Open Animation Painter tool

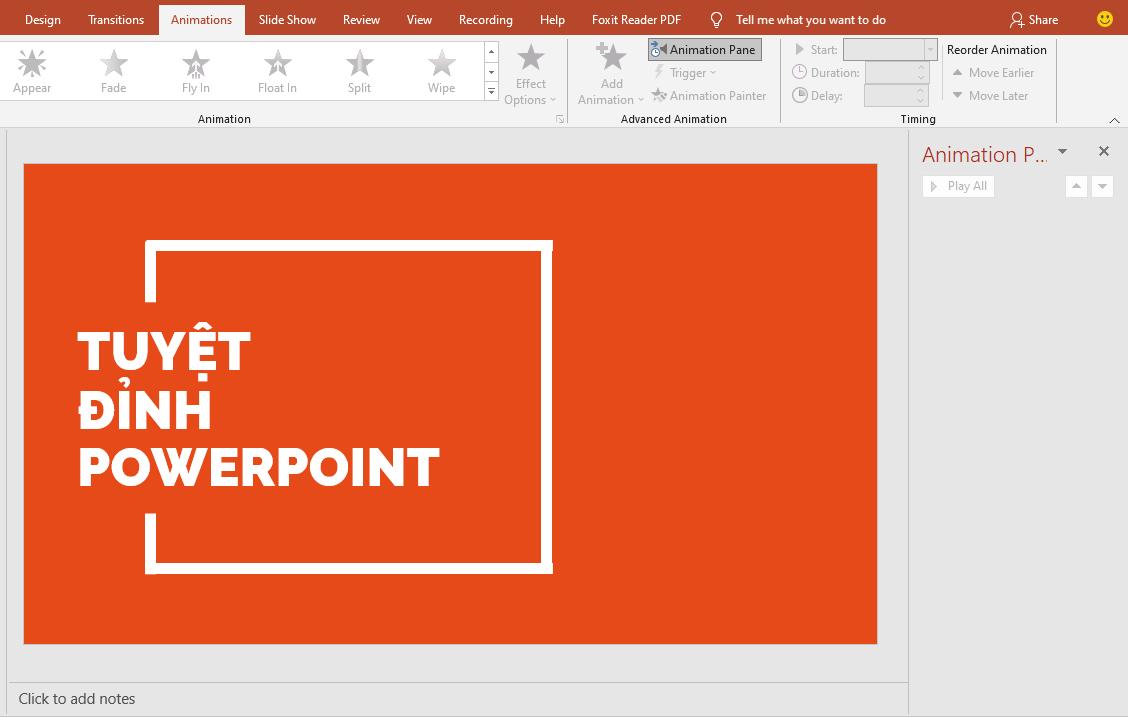[x=710, y=95]
